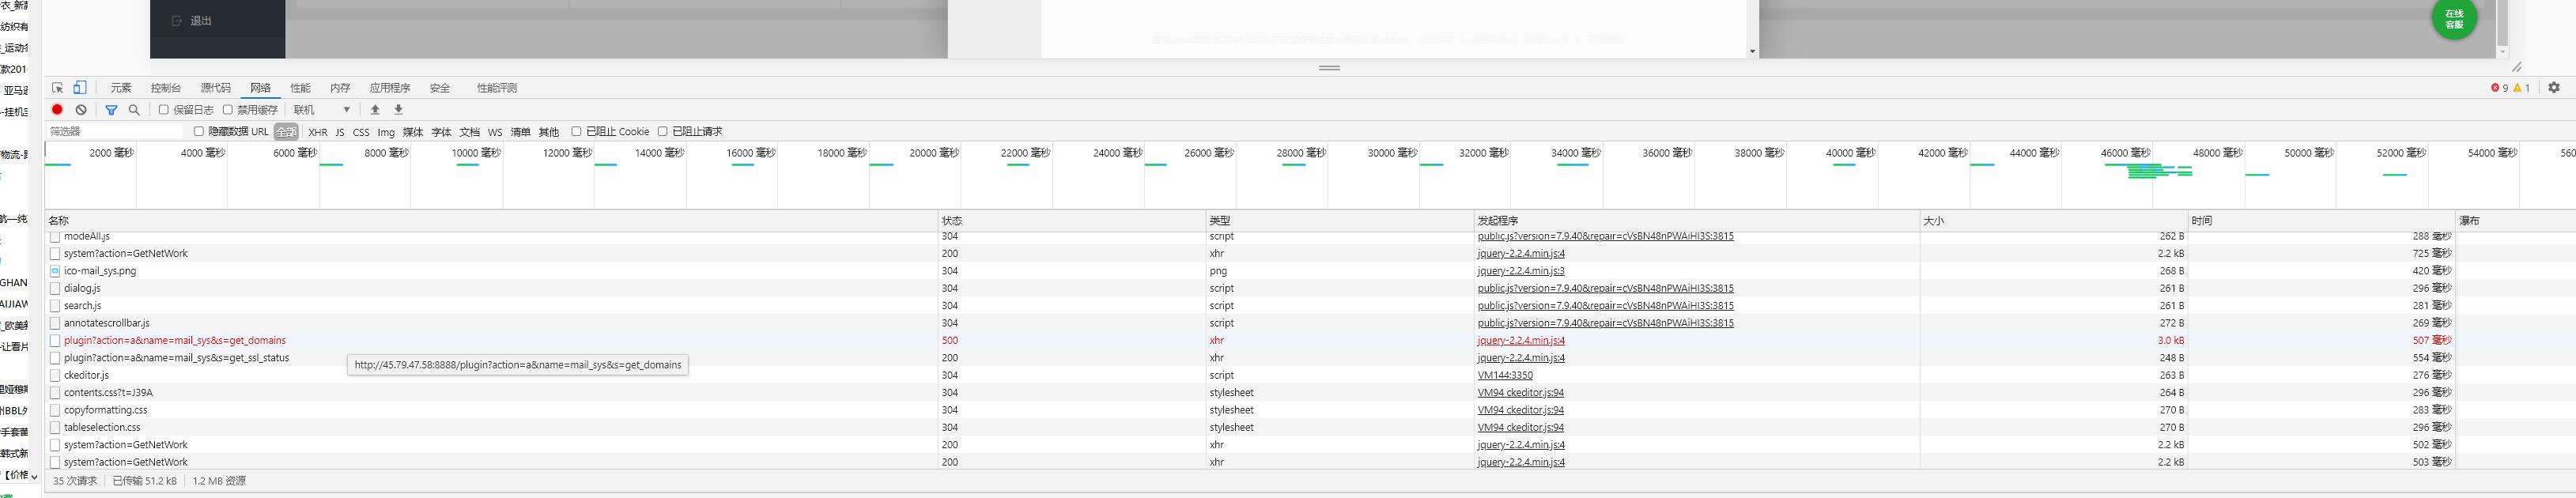Viewport: 2576px width, 498px height.
Task: Activate the inspect element picker icon
Action: click(58, 88)
